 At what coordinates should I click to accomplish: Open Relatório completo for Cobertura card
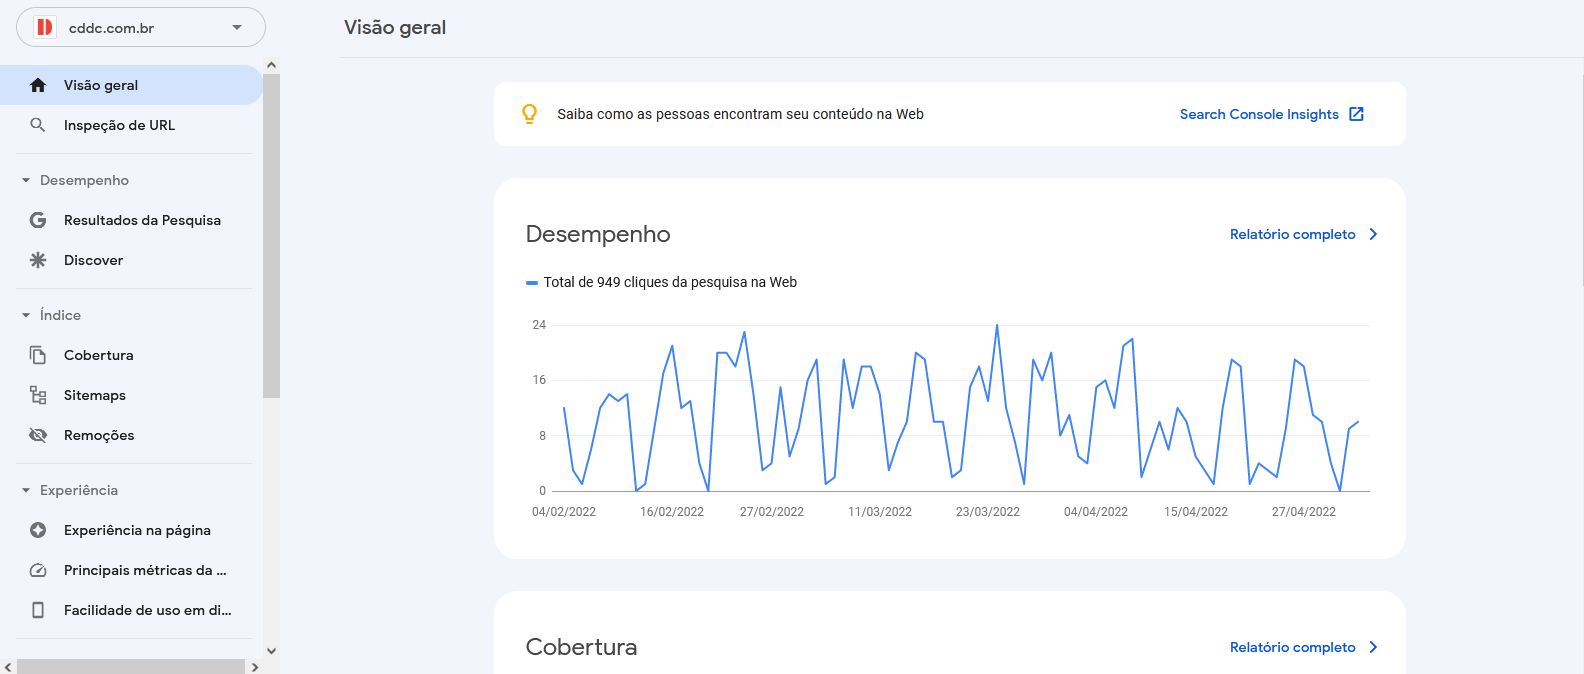pos(1303,647)
